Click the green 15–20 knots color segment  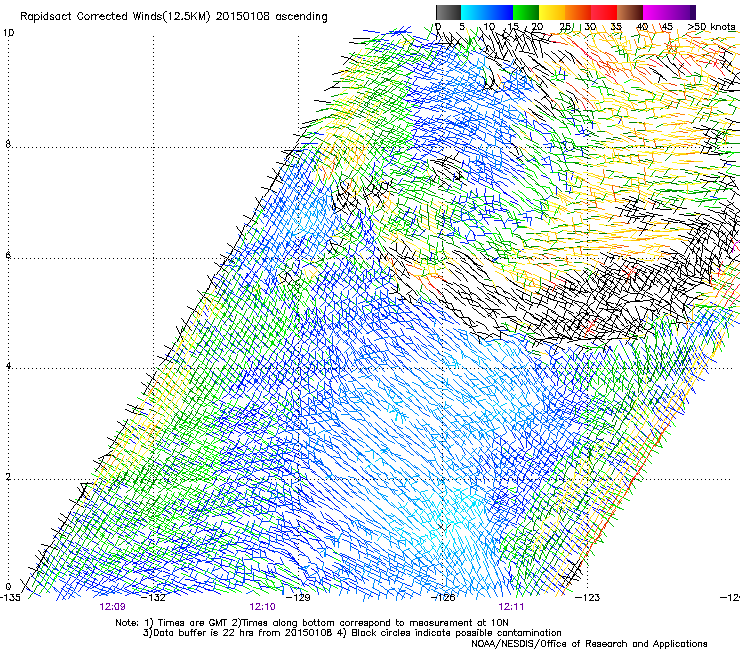tap(526, 12)
